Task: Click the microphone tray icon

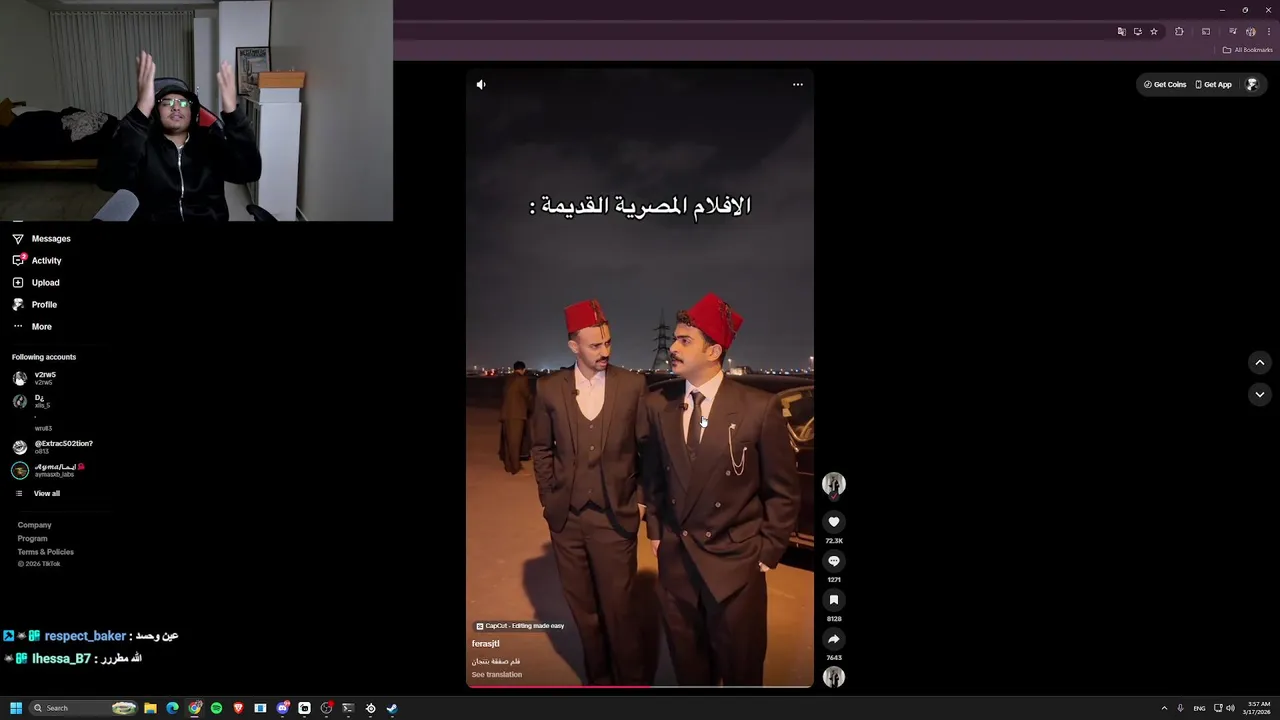Action: 1180,708
